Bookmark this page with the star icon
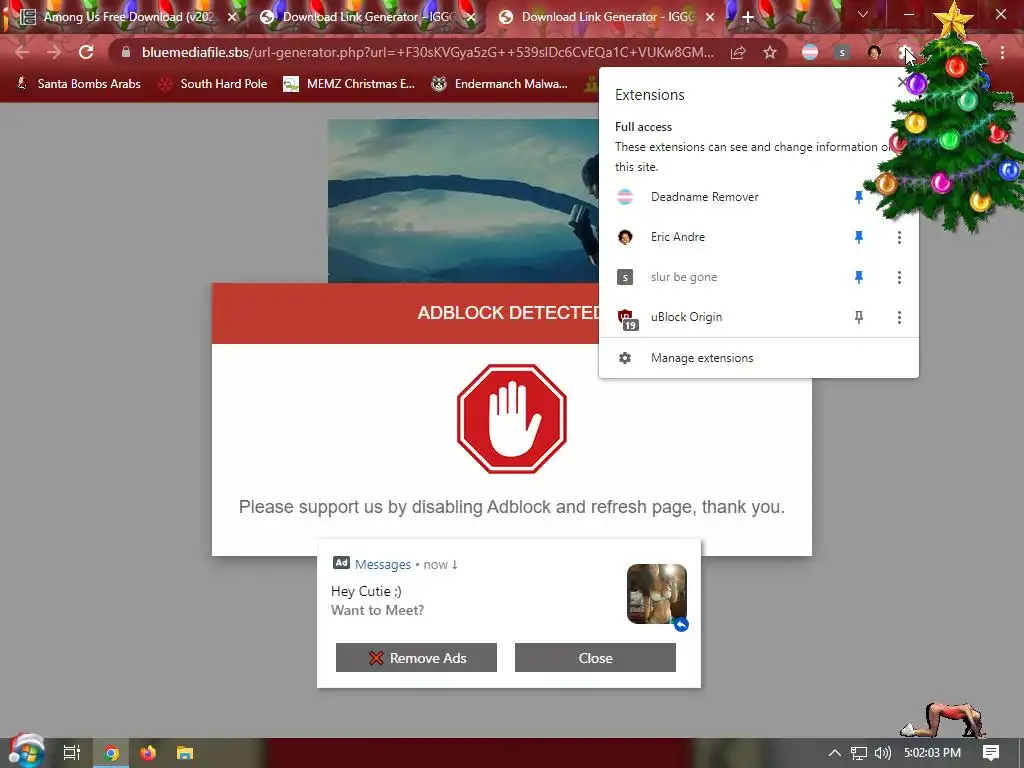1024x768 pixels. (x=770, y=52)
